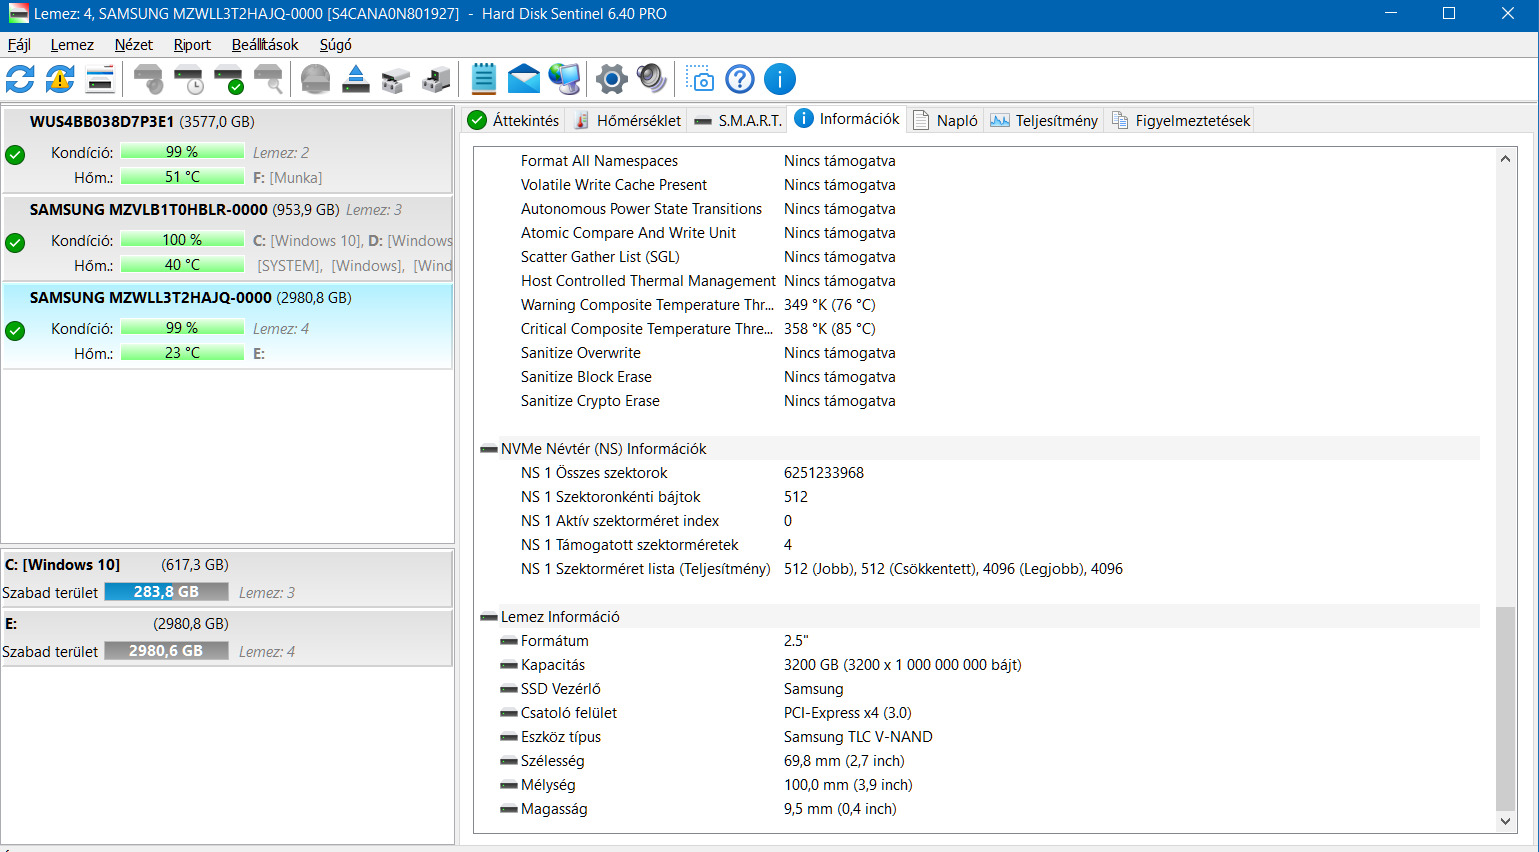Click the globe and monitor icon

pos(564,79)
